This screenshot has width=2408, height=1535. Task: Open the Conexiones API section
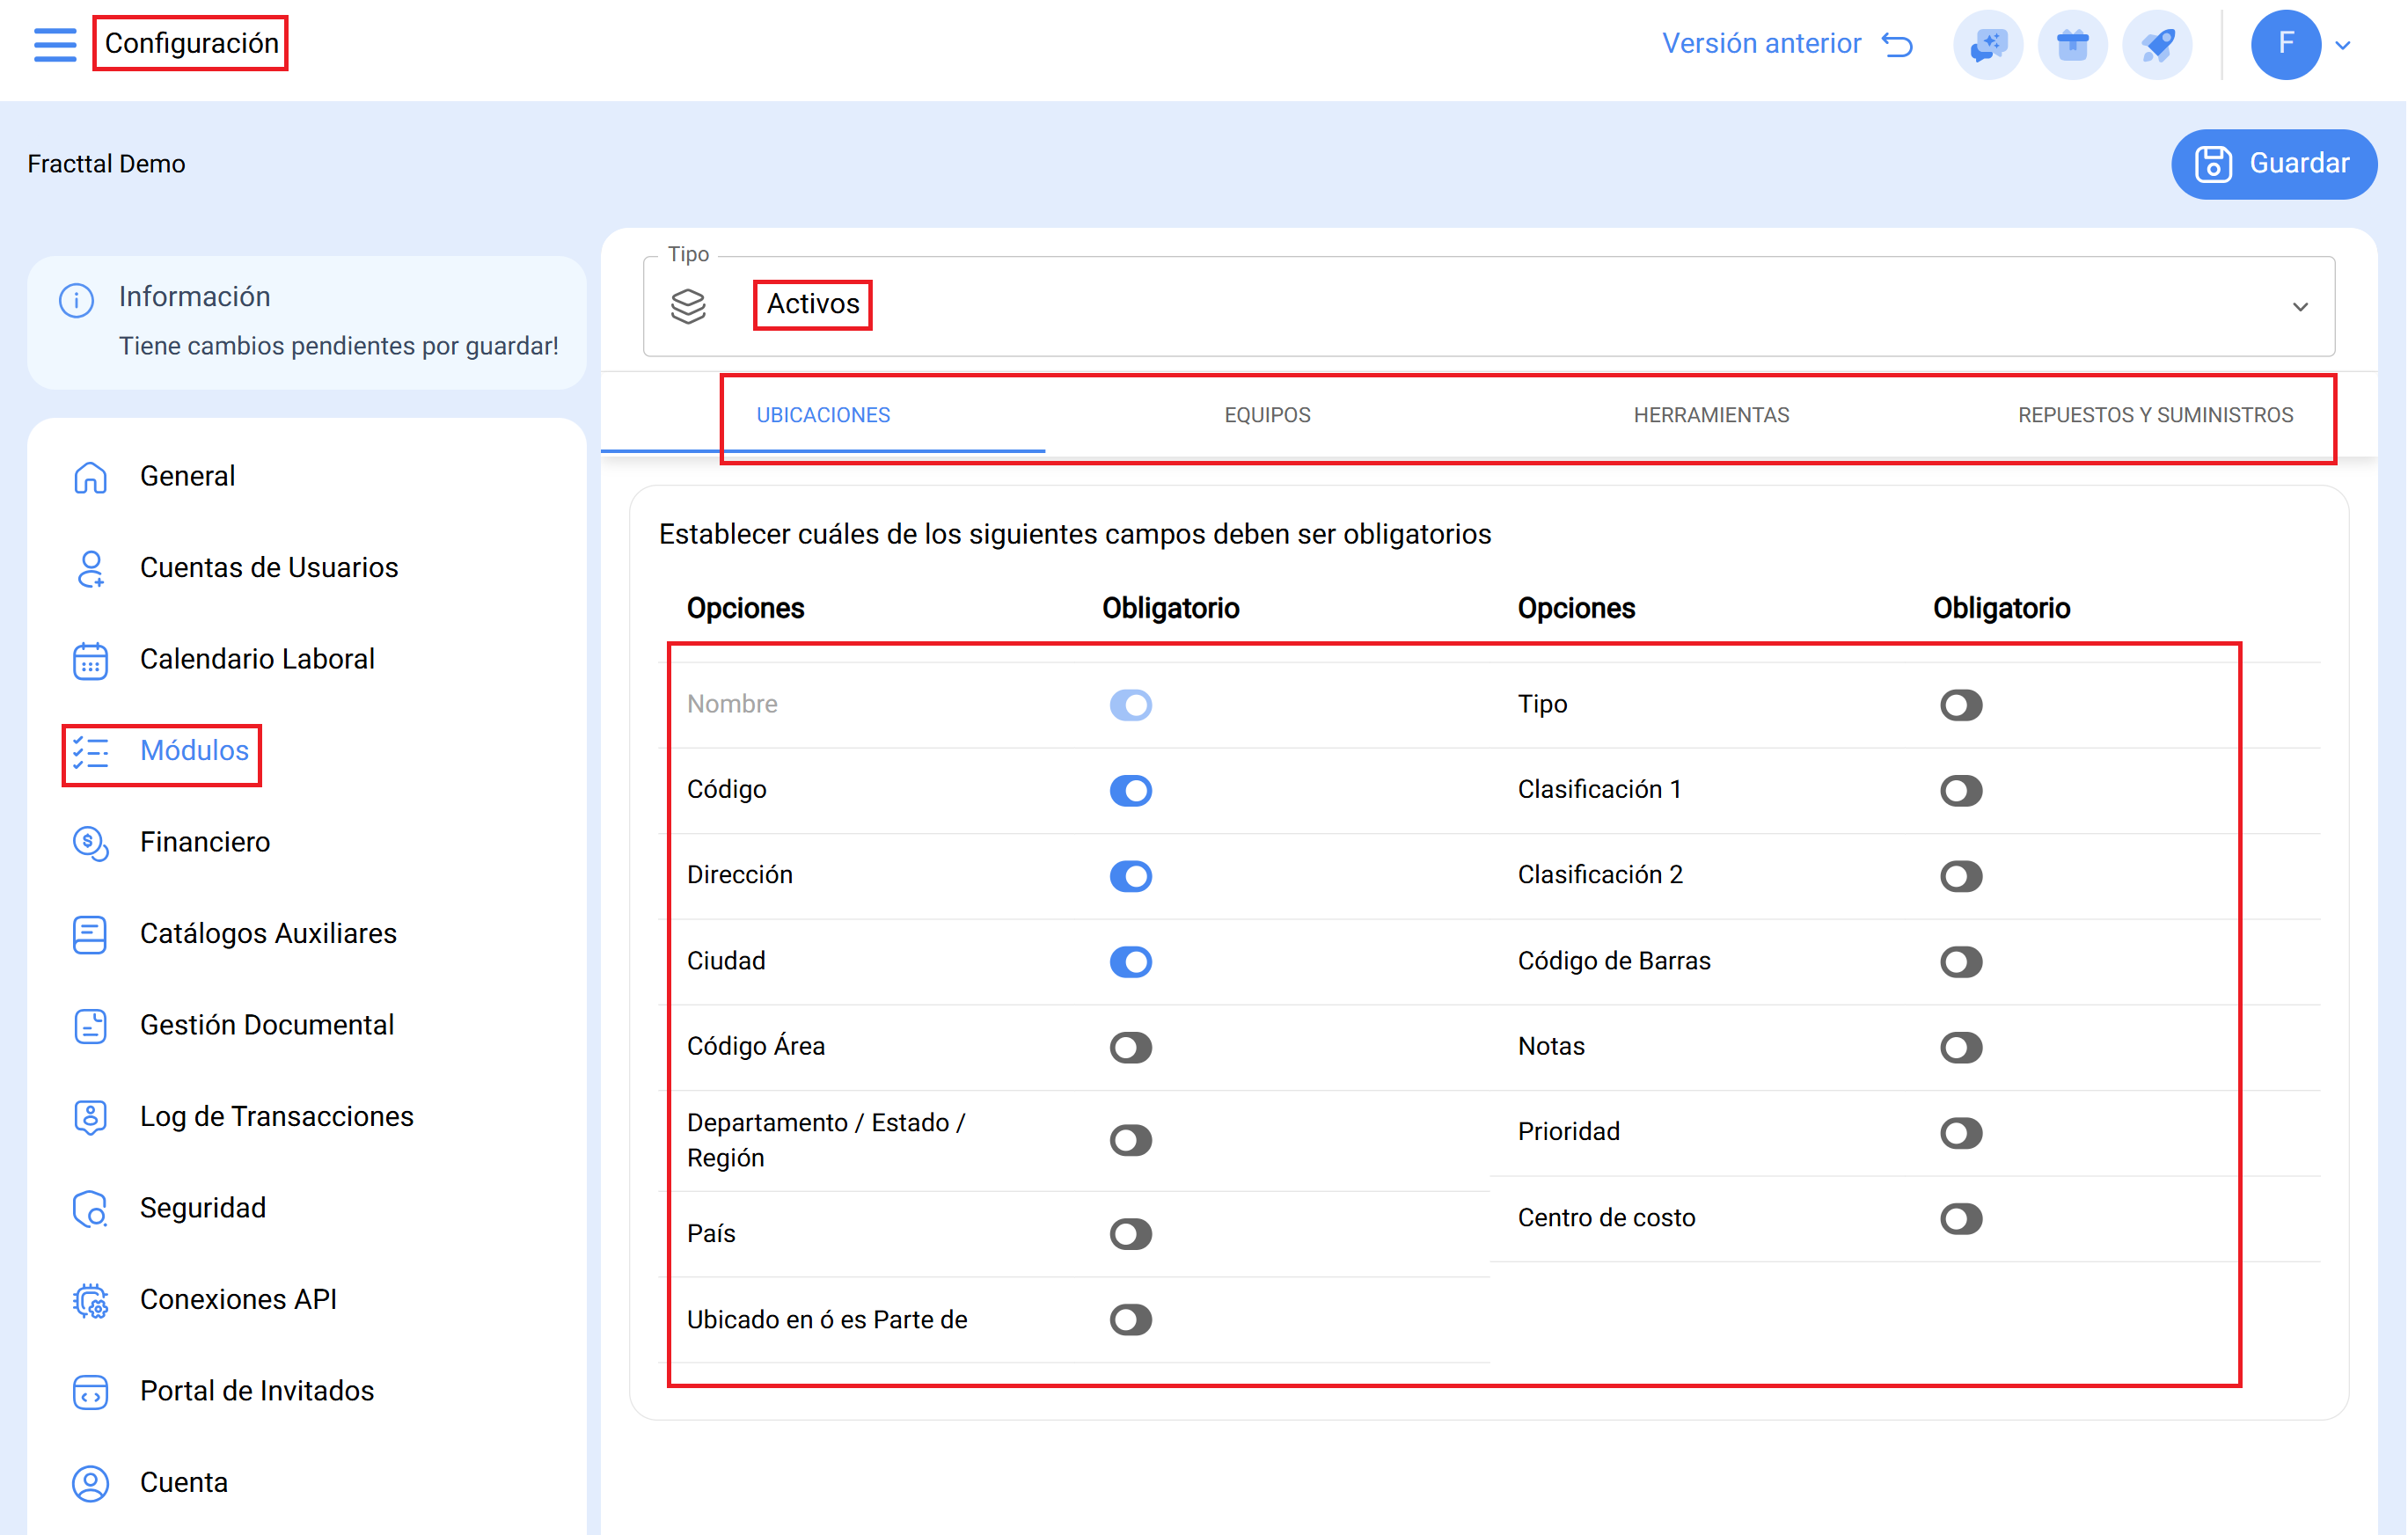tap(239, 1299)
